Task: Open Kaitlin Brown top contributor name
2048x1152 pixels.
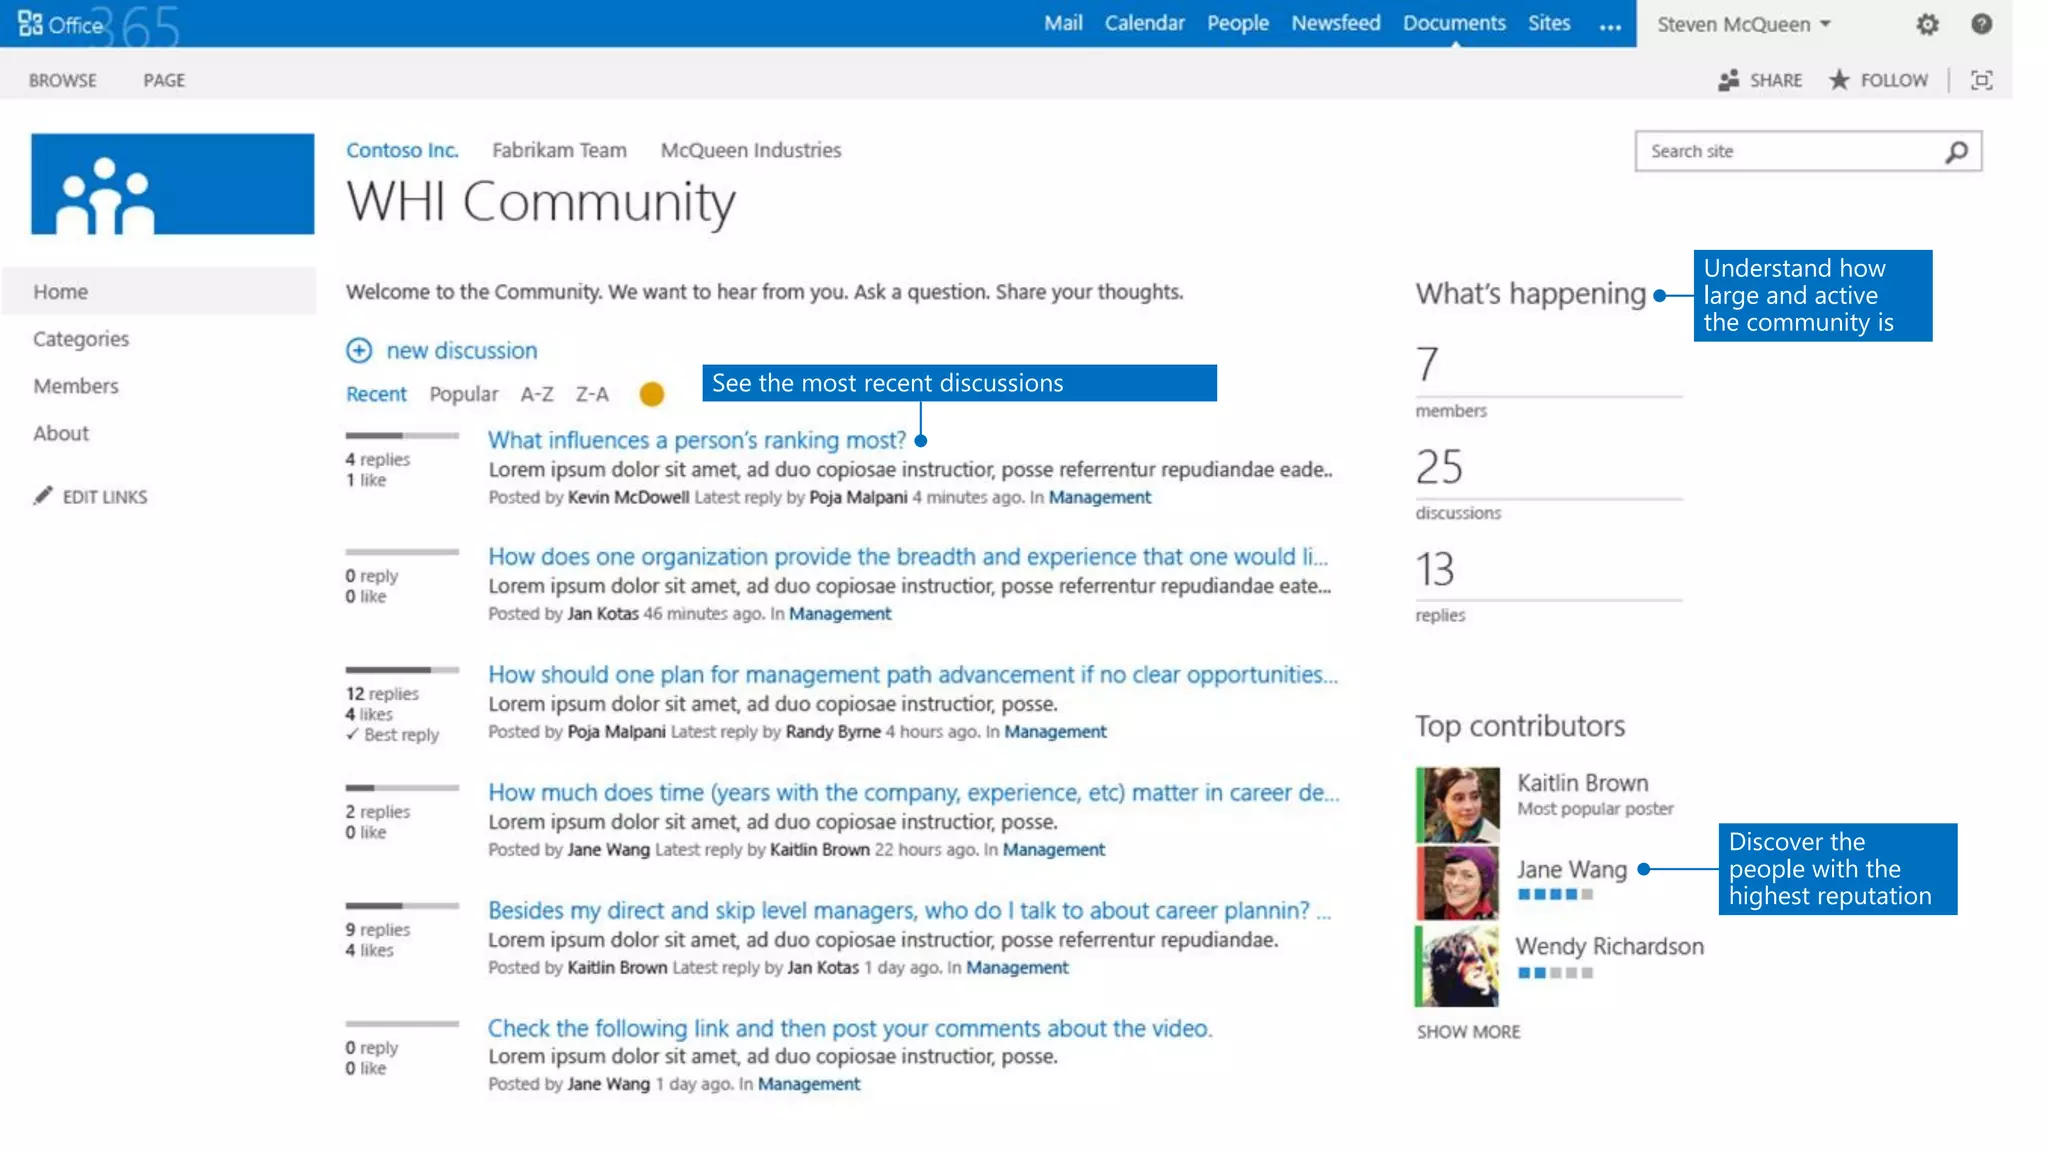Action: pyautogui.click(x=1582, y=783)
